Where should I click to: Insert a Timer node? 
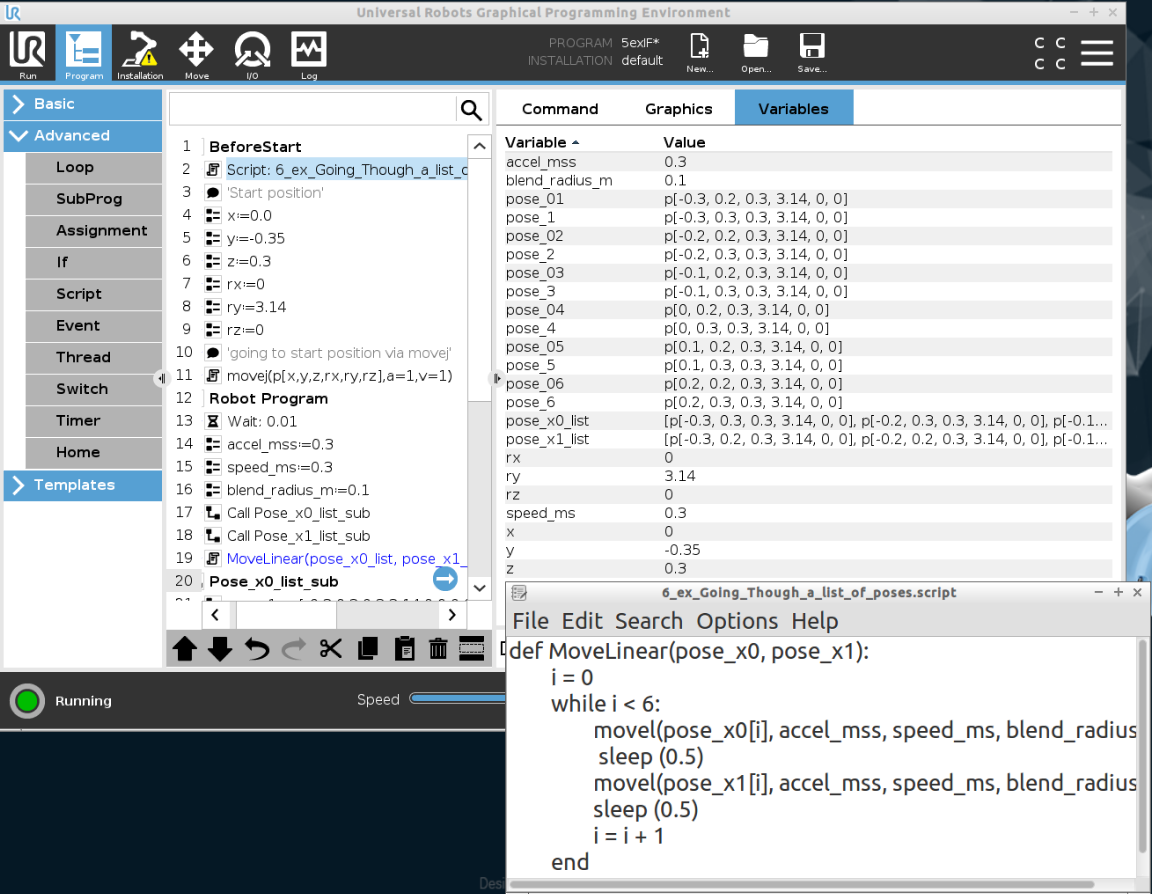(x=93, y=420)
